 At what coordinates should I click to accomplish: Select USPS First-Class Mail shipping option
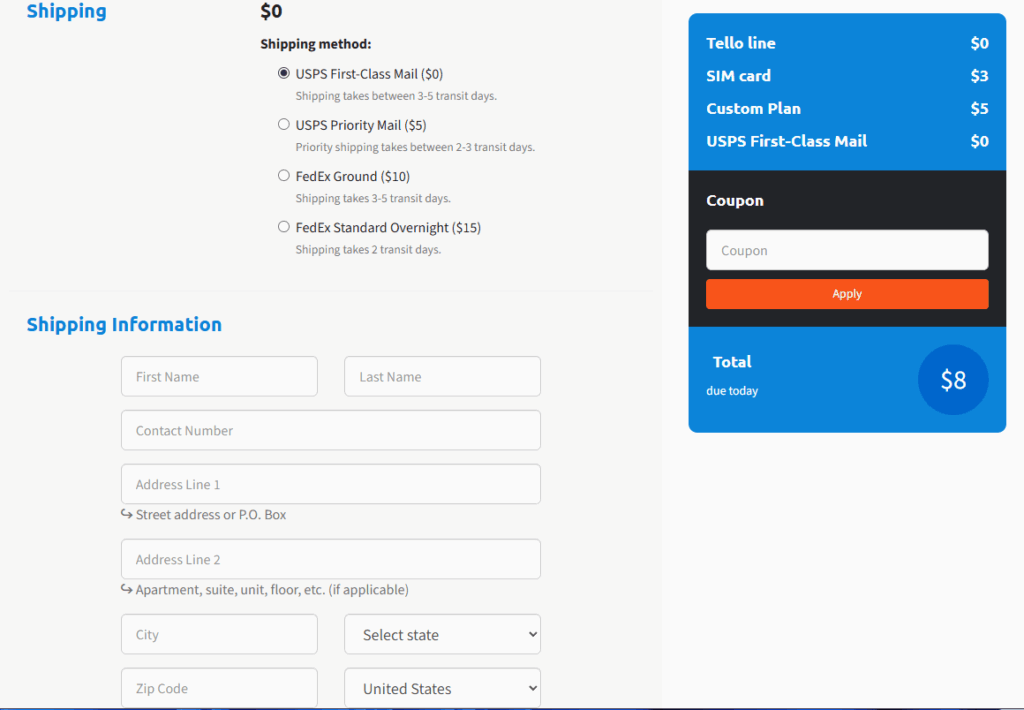(284, 73)
